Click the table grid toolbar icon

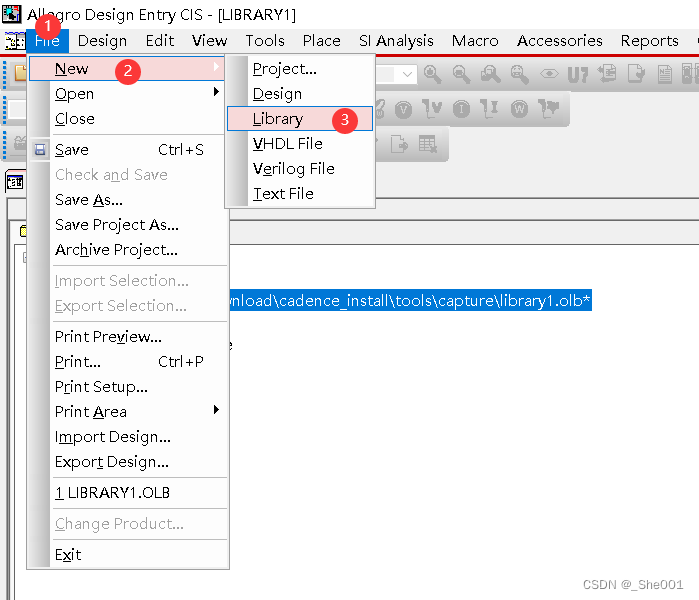[x=428, y=144]
